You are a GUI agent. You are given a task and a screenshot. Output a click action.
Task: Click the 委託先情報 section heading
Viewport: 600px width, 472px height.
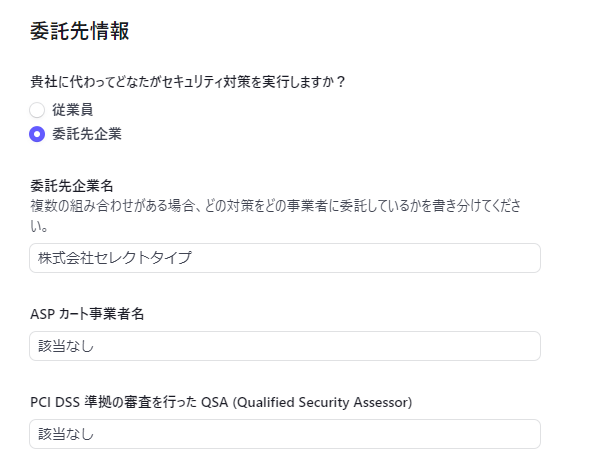[80, 31]
